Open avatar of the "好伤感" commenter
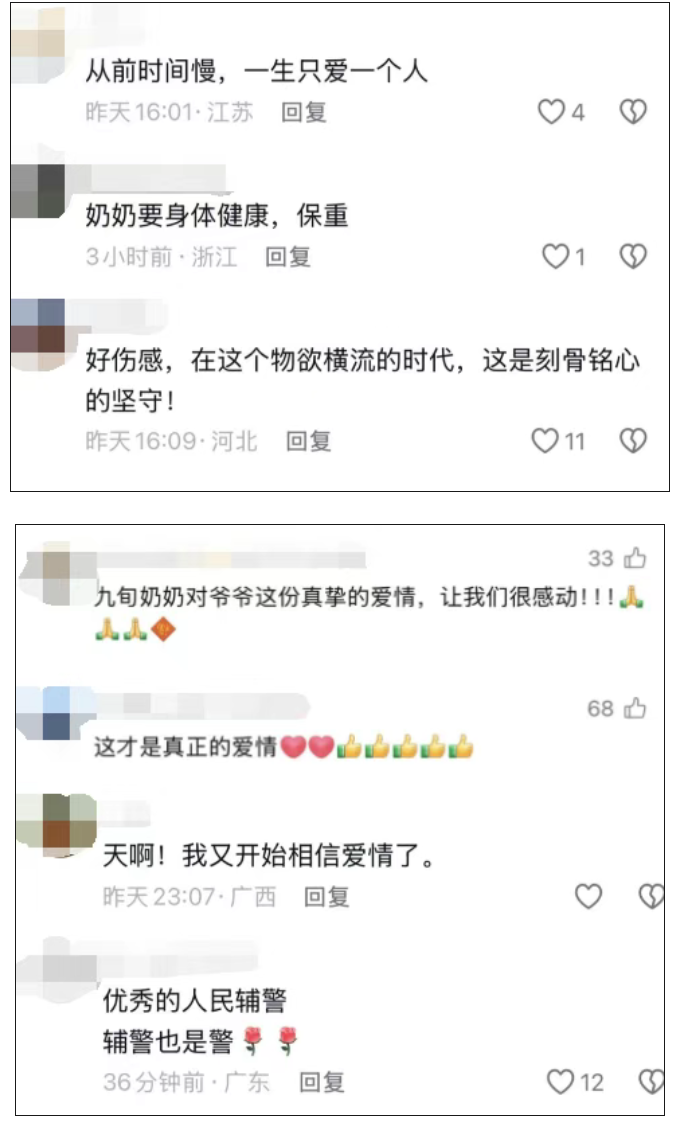The image size is (681, 1127). point(39,334)
